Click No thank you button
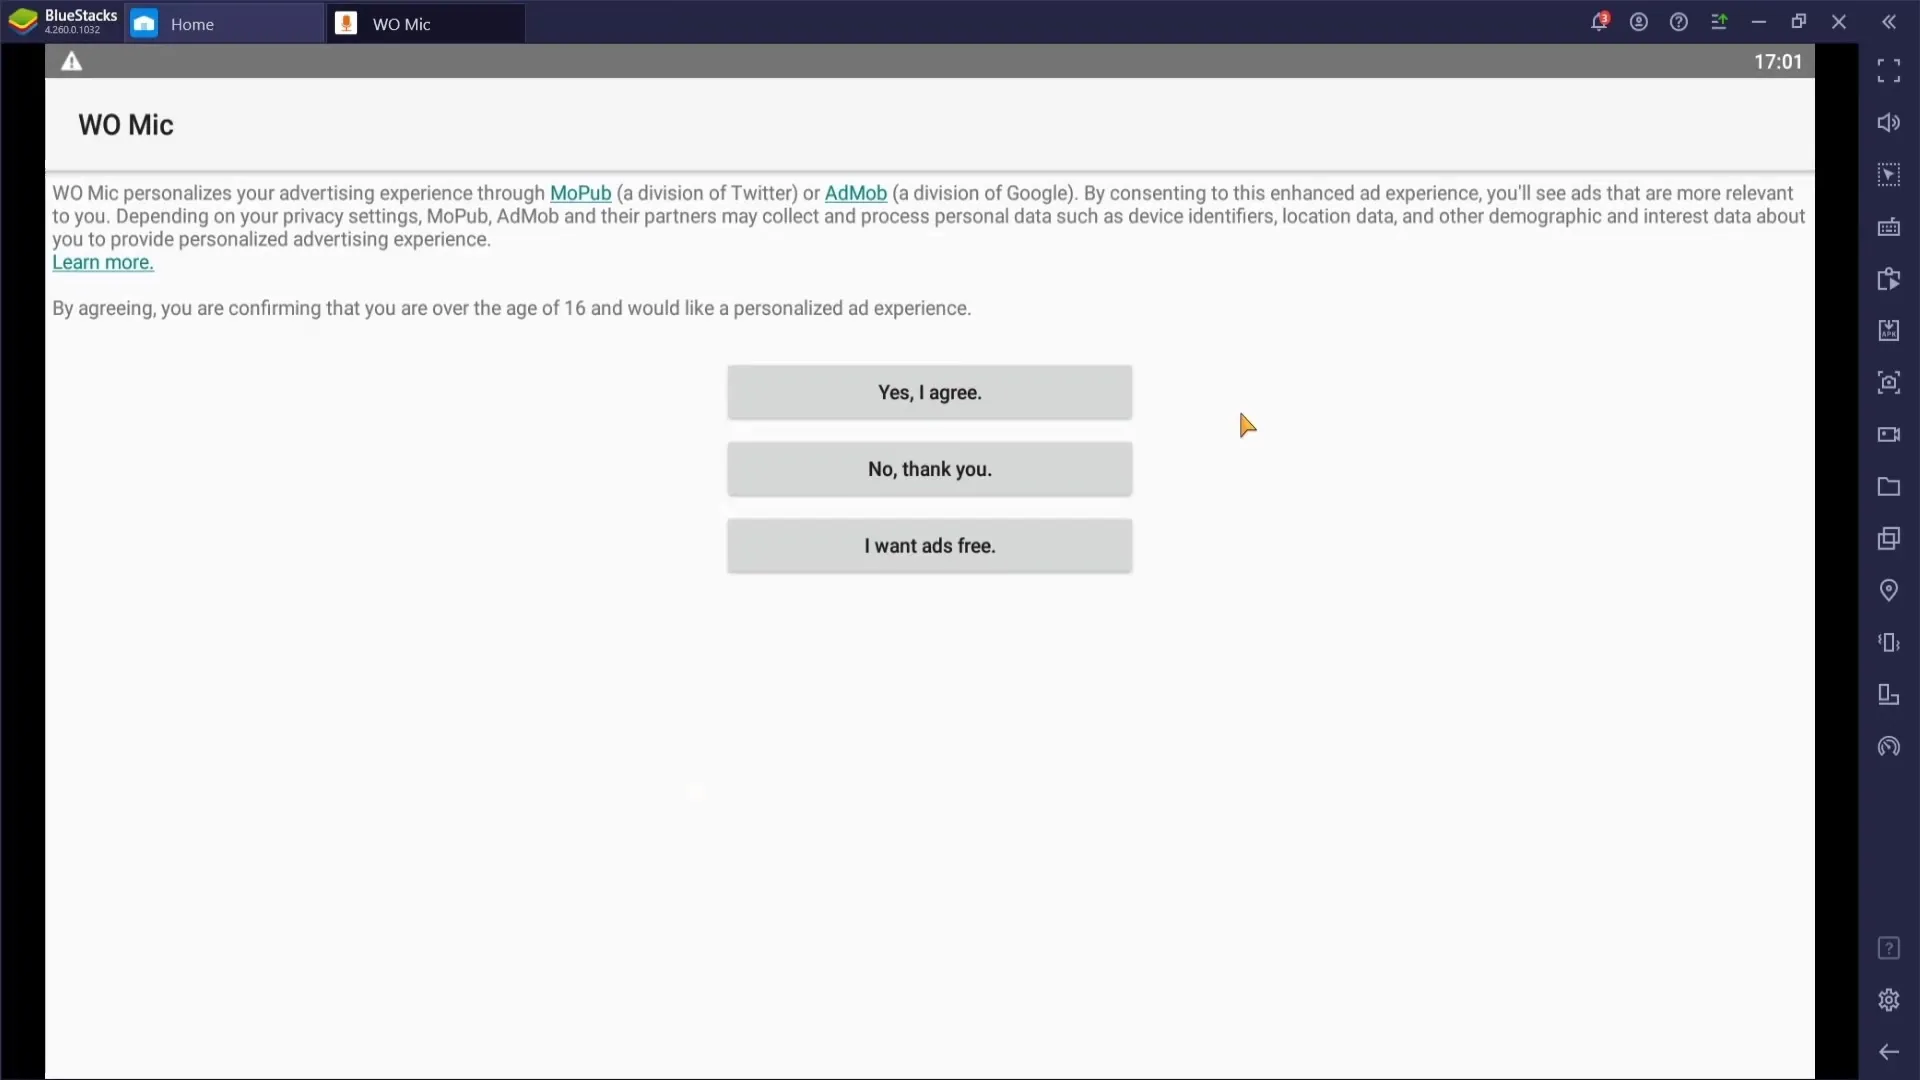Screen dimensions: 1920x1080 click(x=931, y=469)
